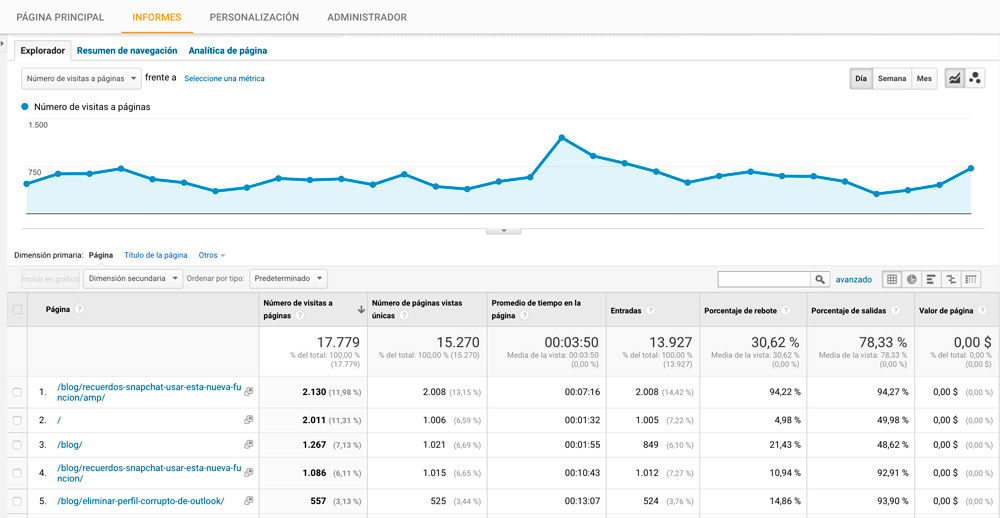This screenshot has width=1000, height=518.
Task: Click the magnifier search icon
Action: coord(820,279)
